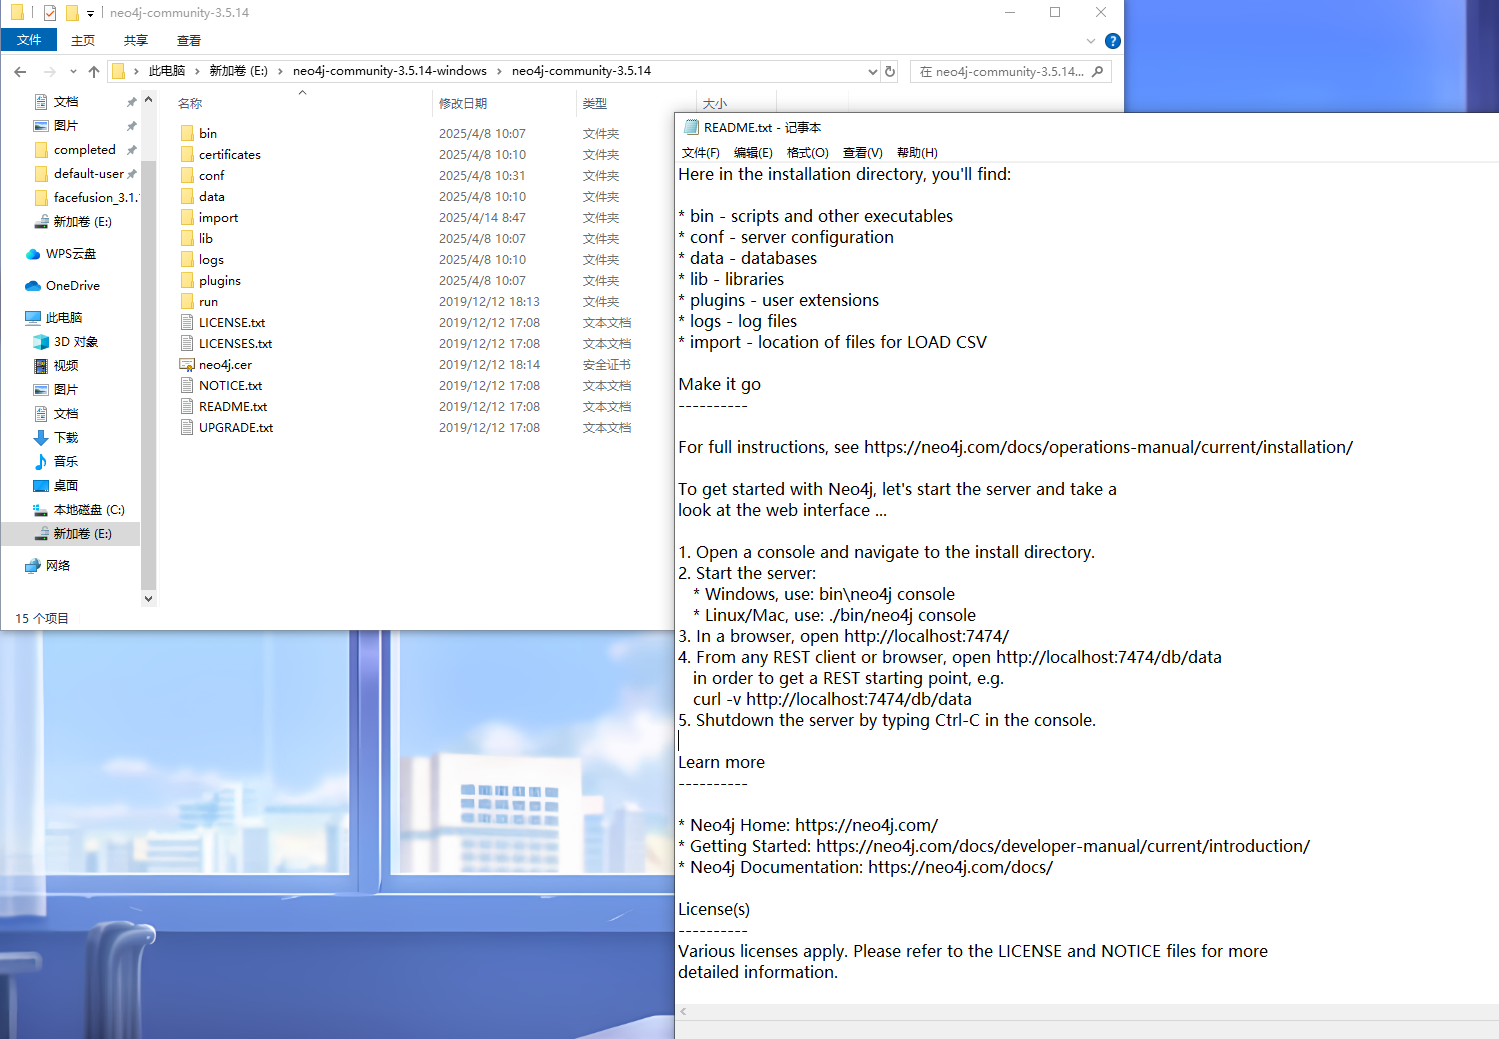Select the neo4j.cer certificate file icon
Image resolution: width=1499 pixels, height=1039 pixels.
point(187,364)
